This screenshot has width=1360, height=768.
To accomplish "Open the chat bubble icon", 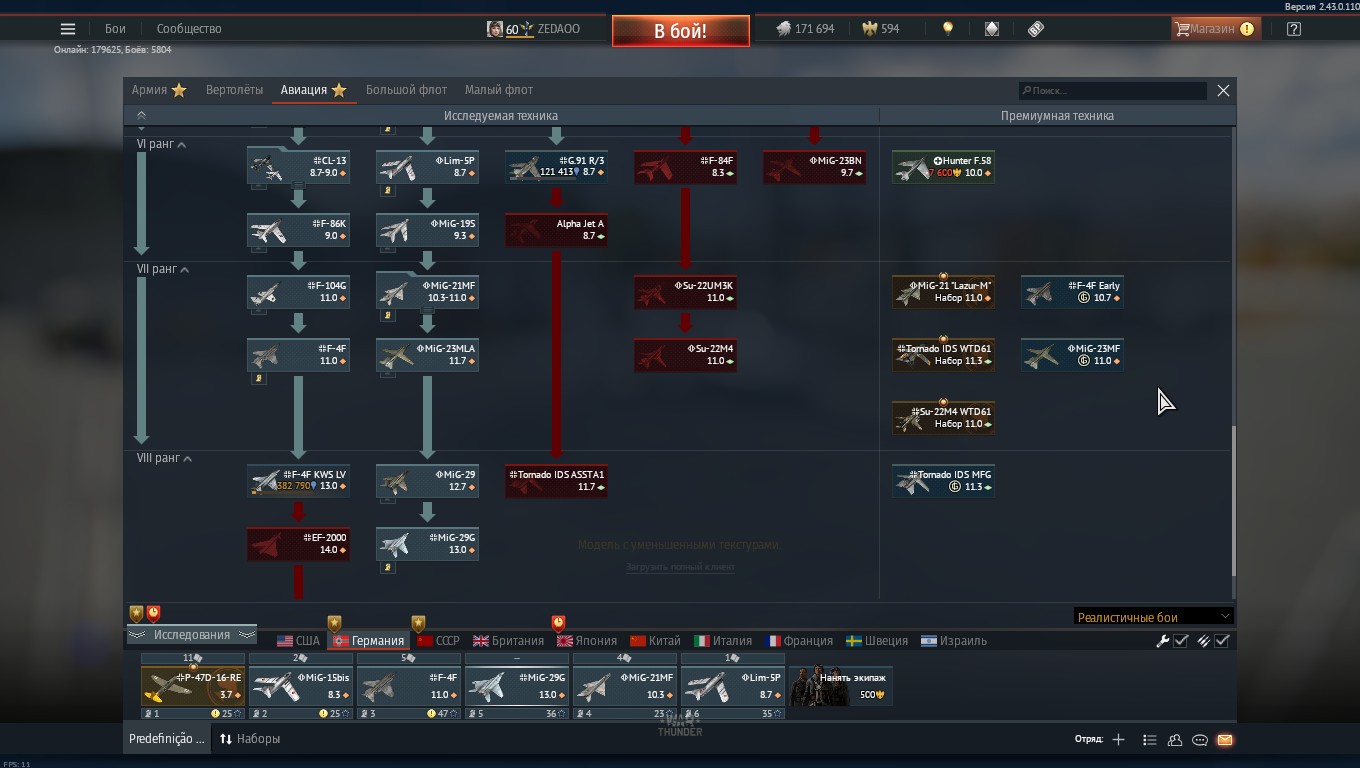I will 1200,740.
